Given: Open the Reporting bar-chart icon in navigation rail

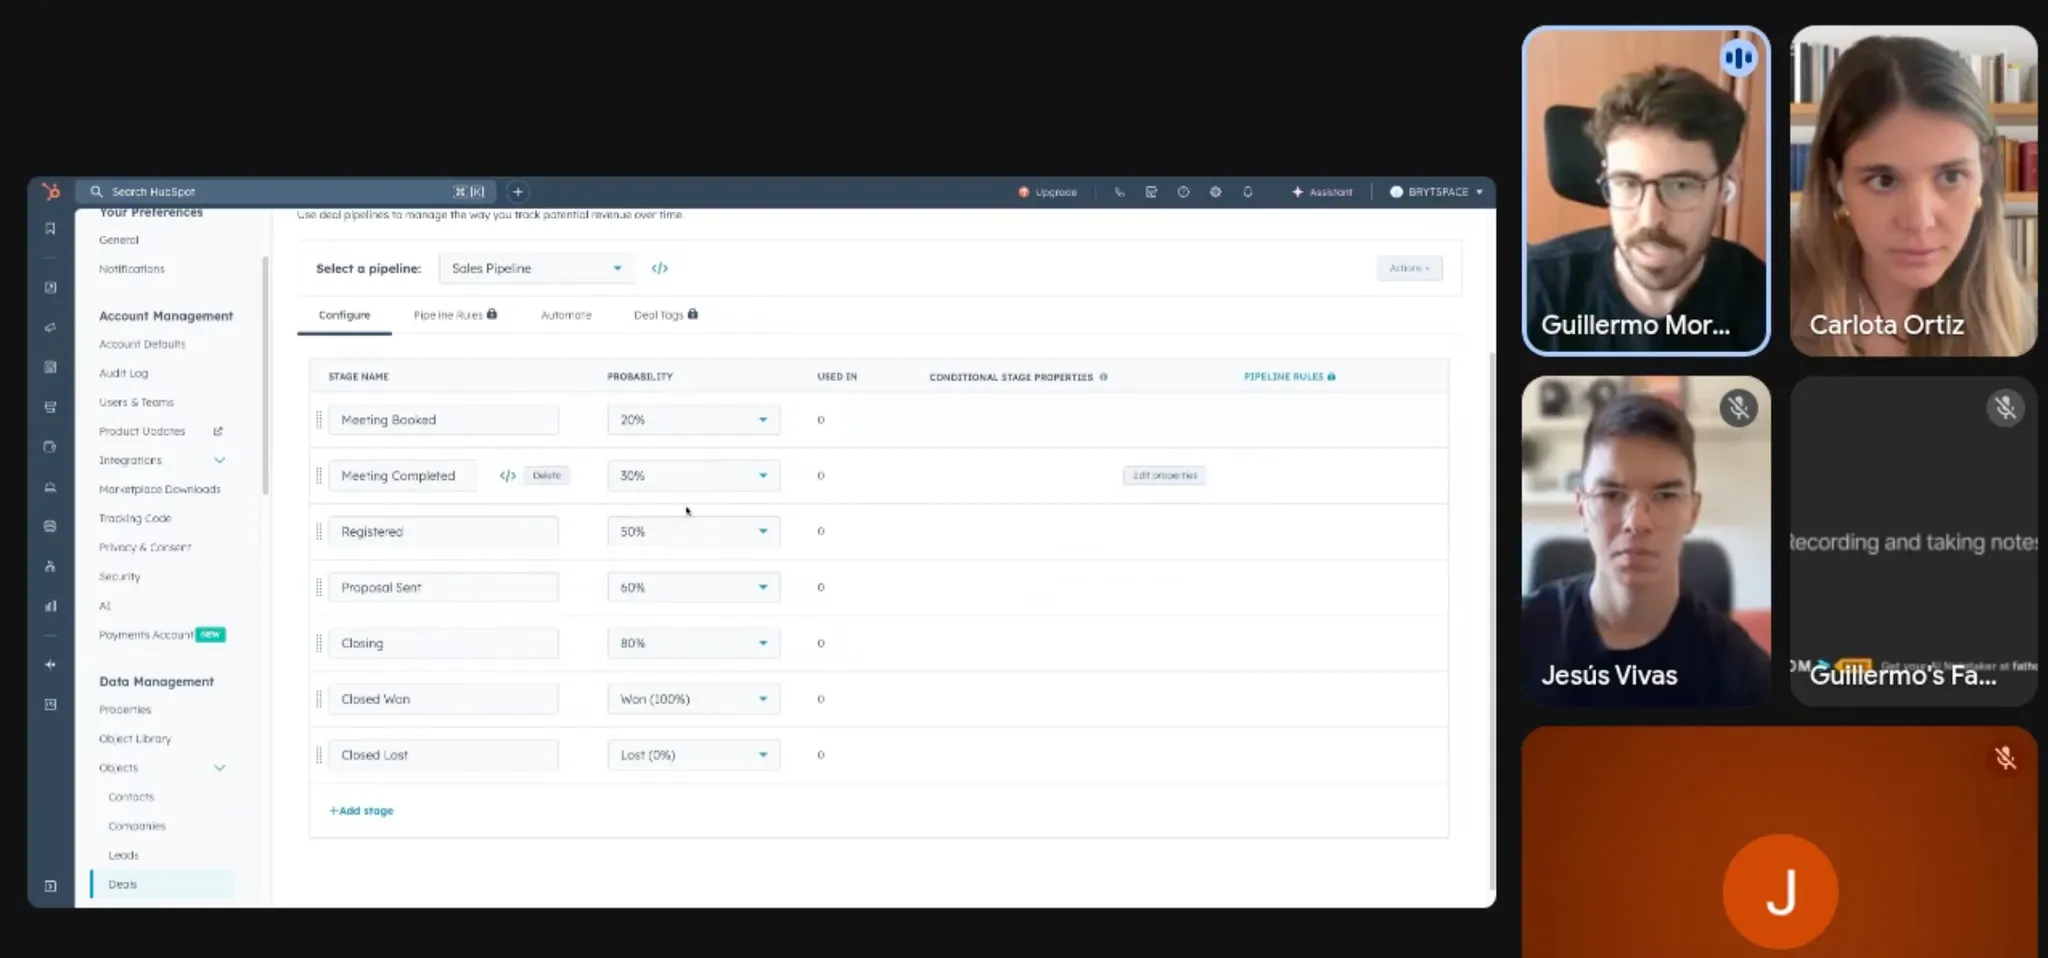Looking at the screenshot, I should 50,606.
